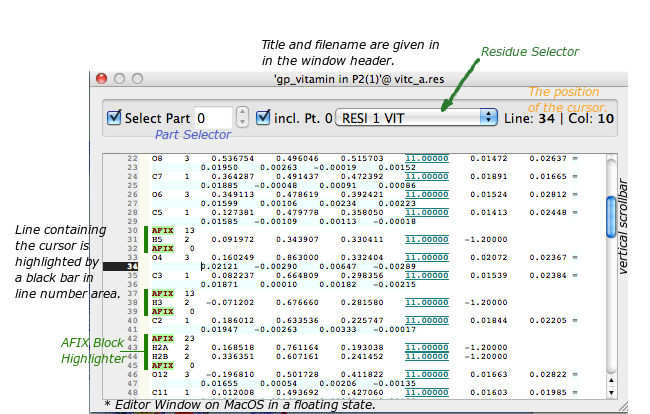Click the Select Part number field
Viewport: 650px width, 414px height.
(x=213, y=118)
